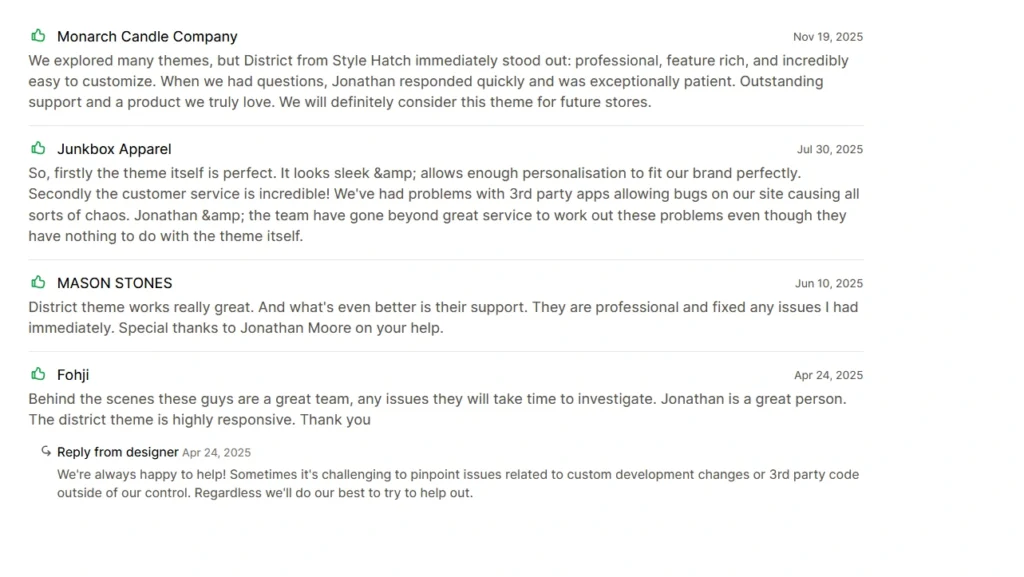
Task: Open the Monarch Candle Company reviewer name
Action: (x=147, y=37)
